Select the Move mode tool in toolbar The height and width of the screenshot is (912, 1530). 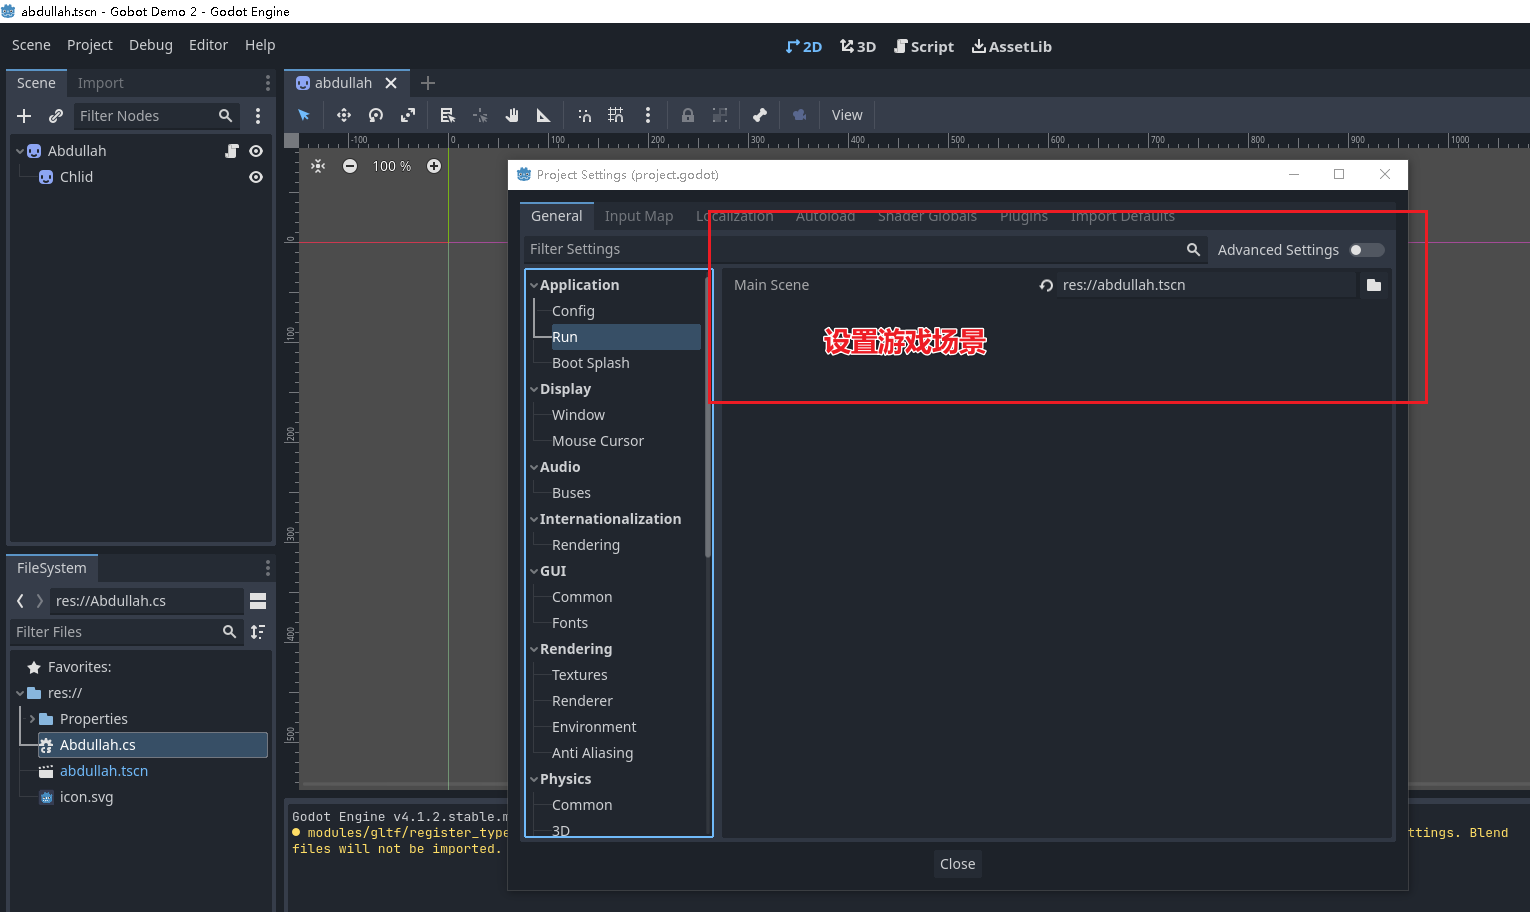coord(344,115)
